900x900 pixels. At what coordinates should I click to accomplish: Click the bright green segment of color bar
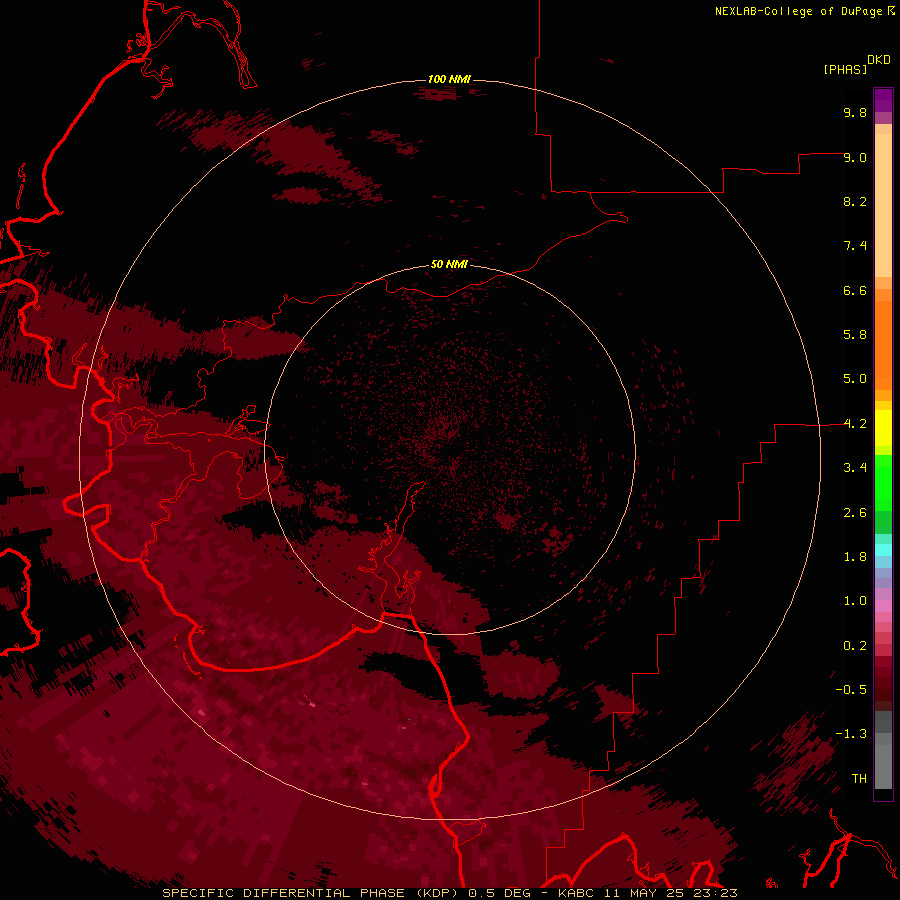(883, 483)
